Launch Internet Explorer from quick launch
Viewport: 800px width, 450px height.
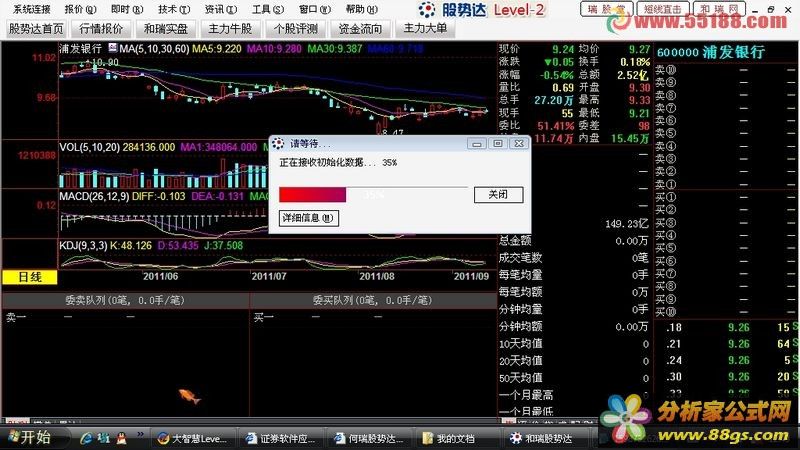pyautogui.click(x=86, y=438)
